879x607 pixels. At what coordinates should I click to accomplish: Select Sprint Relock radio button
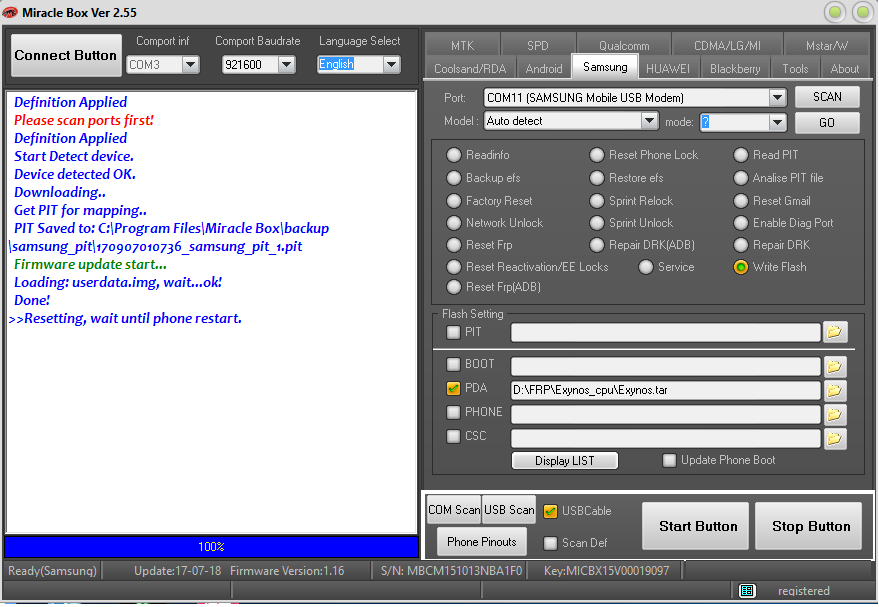(597, 201)
